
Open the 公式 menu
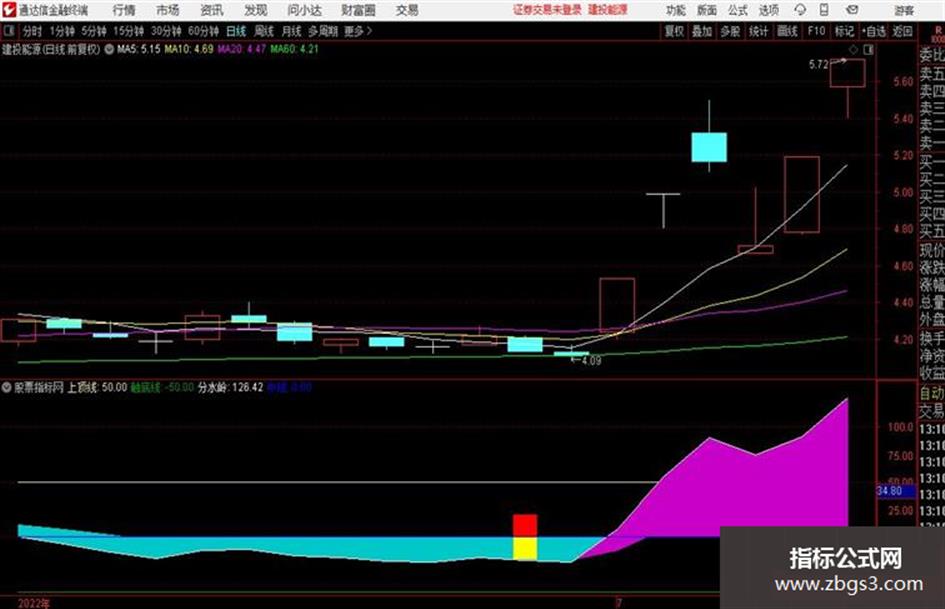(737, 10)
